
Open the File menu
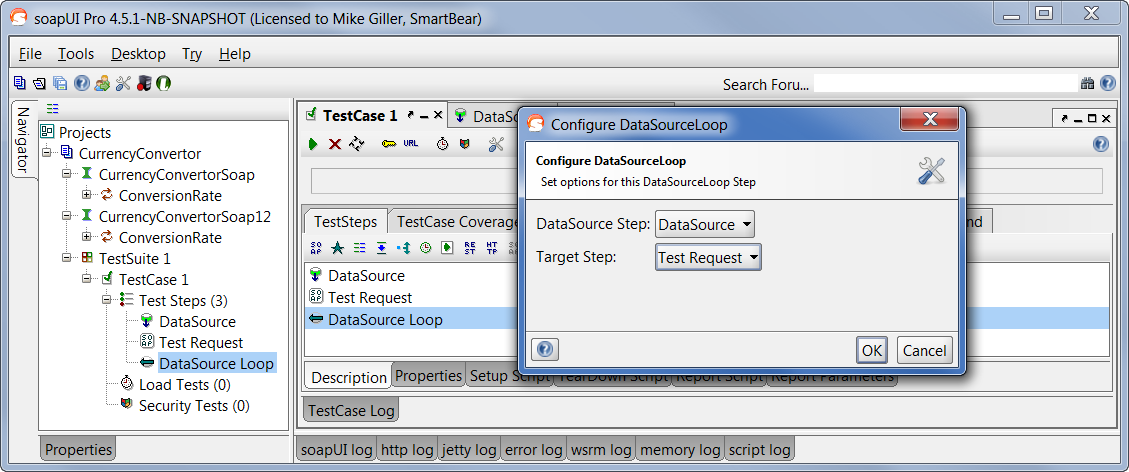point(30,54)
